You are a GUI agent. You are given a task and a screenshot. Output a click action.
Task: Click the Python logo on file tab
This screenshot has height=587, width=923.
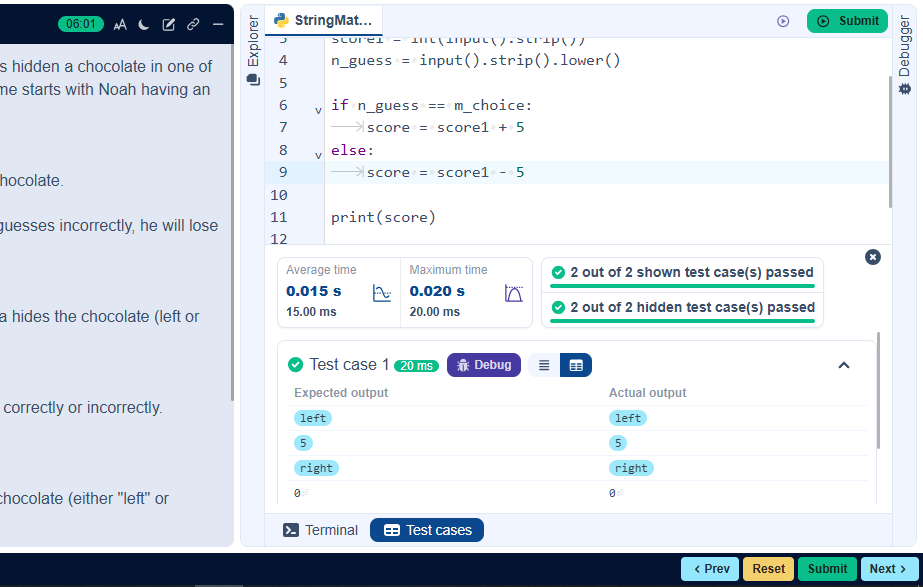[281, 21]
